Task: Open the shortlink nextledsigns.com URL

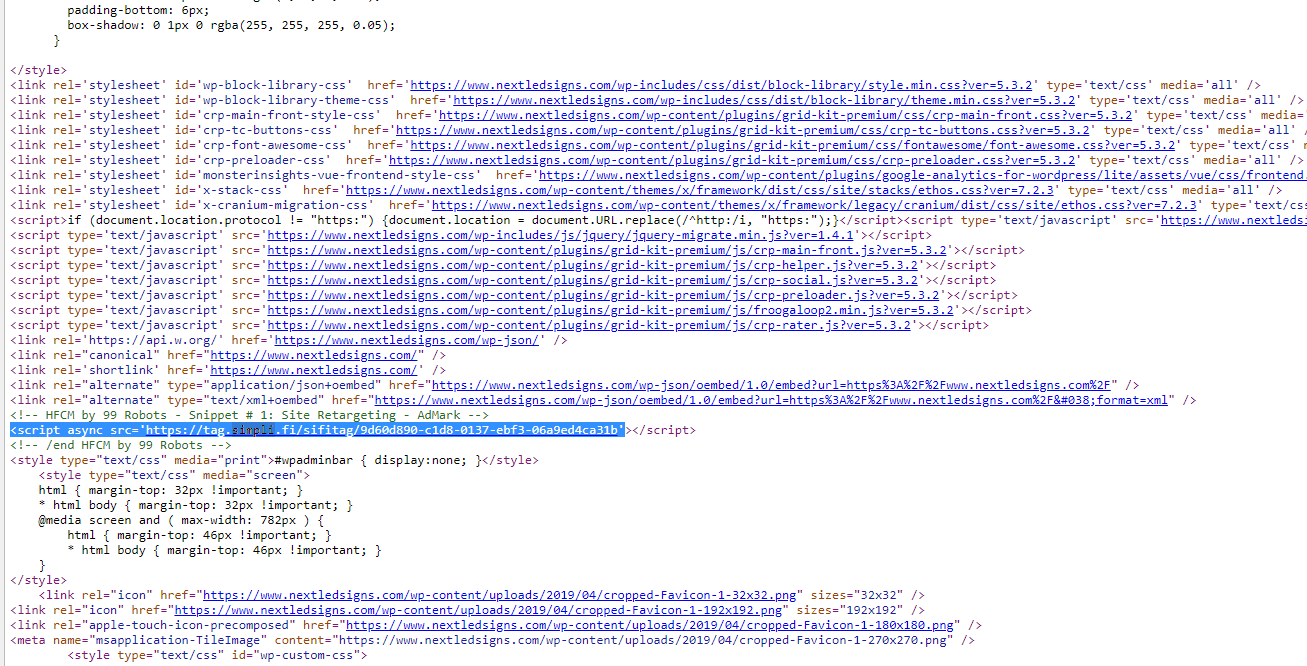Action: click(312, 370)
